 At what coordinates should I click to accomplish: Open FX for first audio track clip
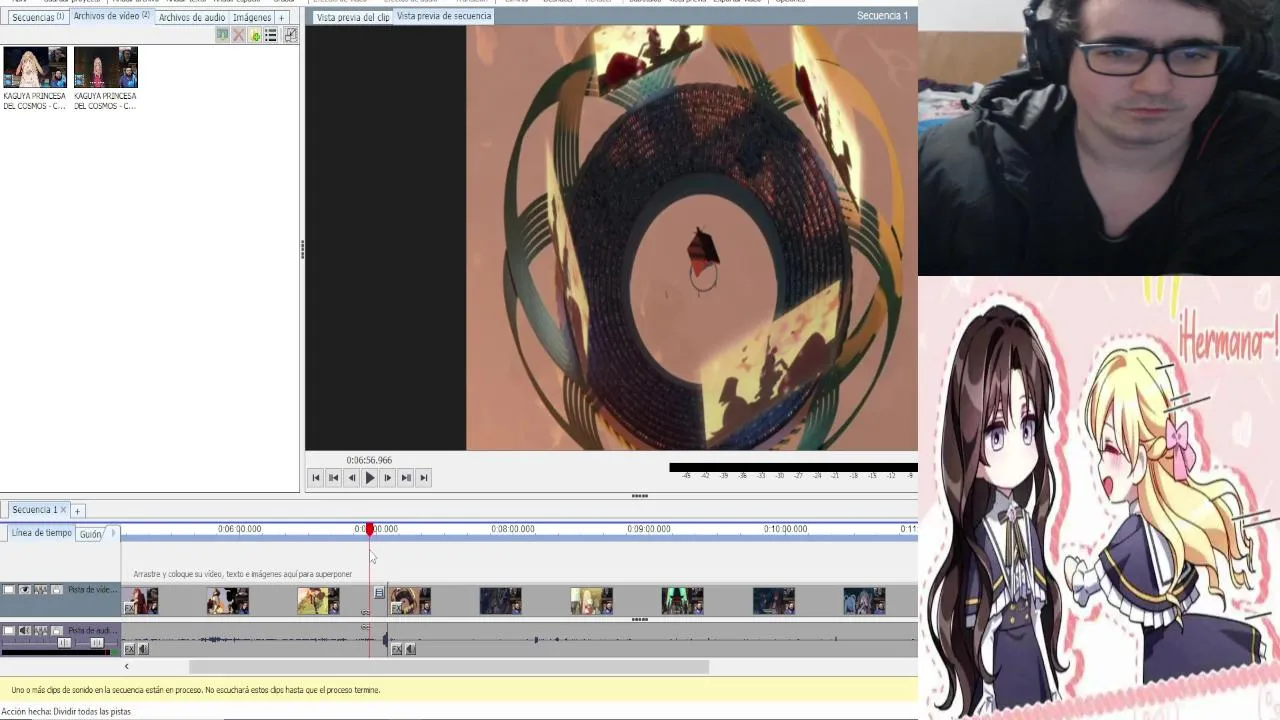[130, 649]
